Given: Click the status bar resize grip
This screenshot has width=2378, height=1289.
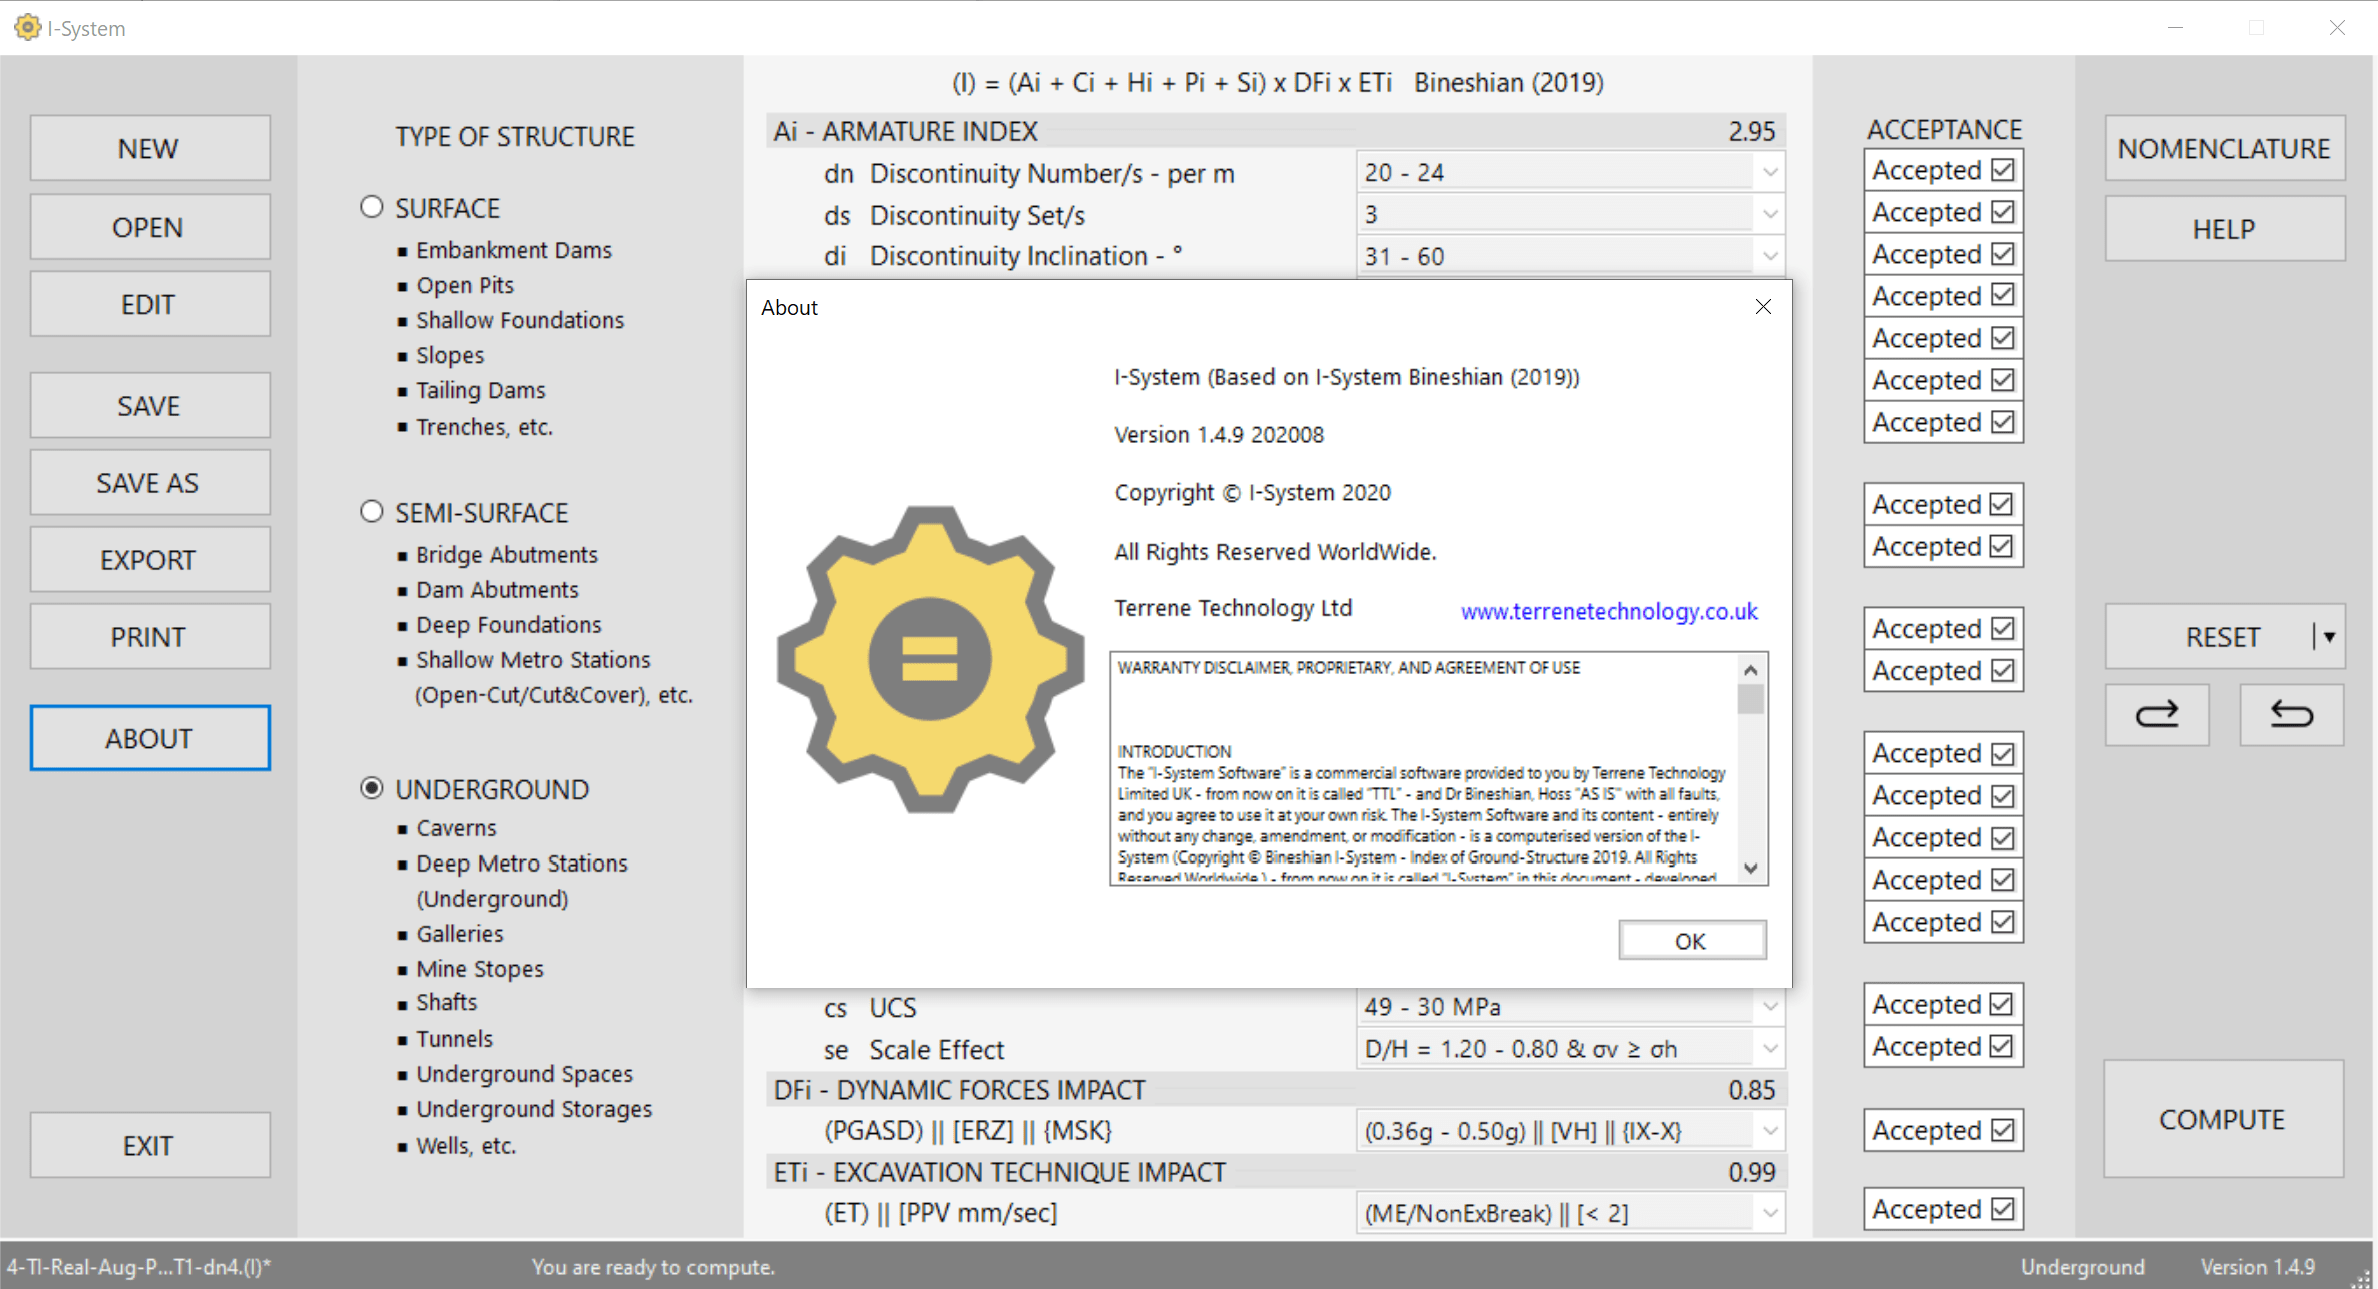Looking at the screenshot, I should [x=2362, y=1277].
